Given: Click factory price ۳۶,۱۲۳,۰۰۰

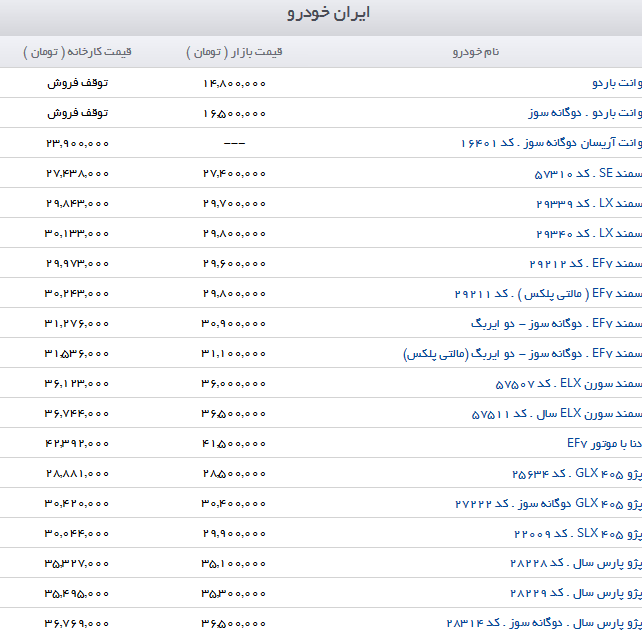Looking at the screenshot, I should 77,384.
